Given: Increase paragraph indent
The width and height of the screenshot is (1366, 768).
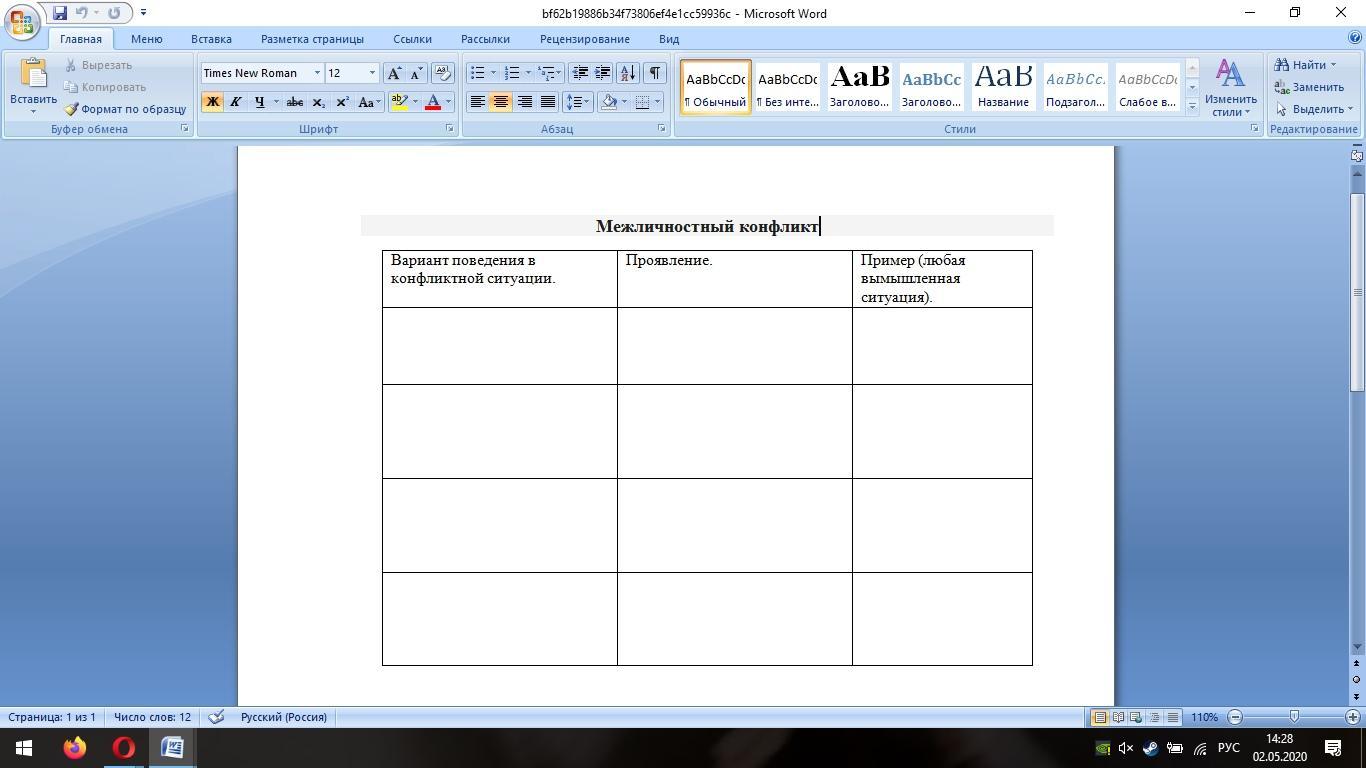Looking at the screenshot, I should 603,73.
